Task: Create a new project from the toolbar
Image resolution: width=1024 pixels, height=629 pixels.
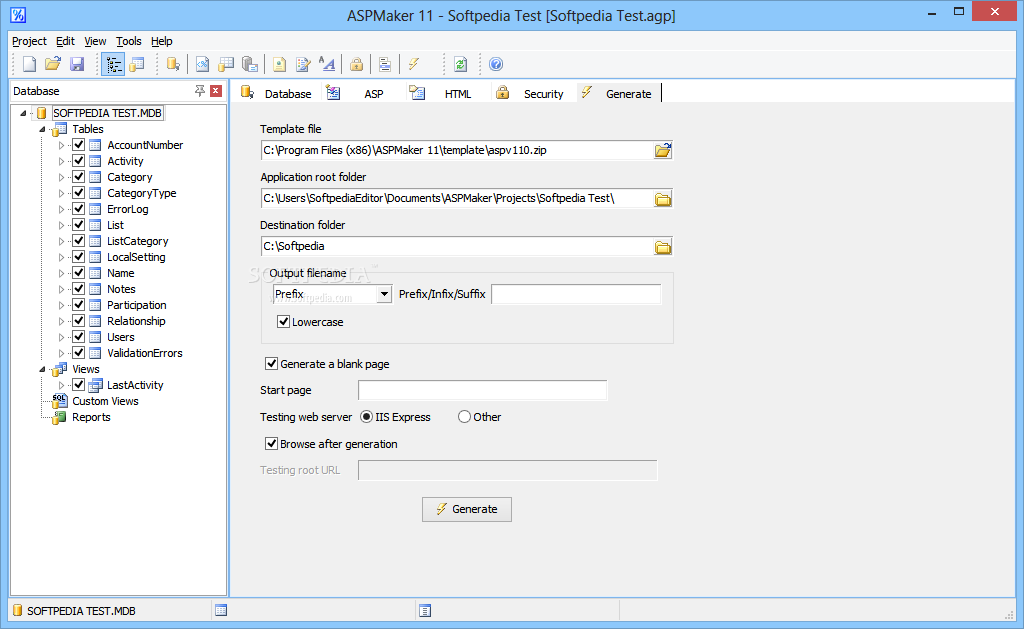Action: coord(29,64)
